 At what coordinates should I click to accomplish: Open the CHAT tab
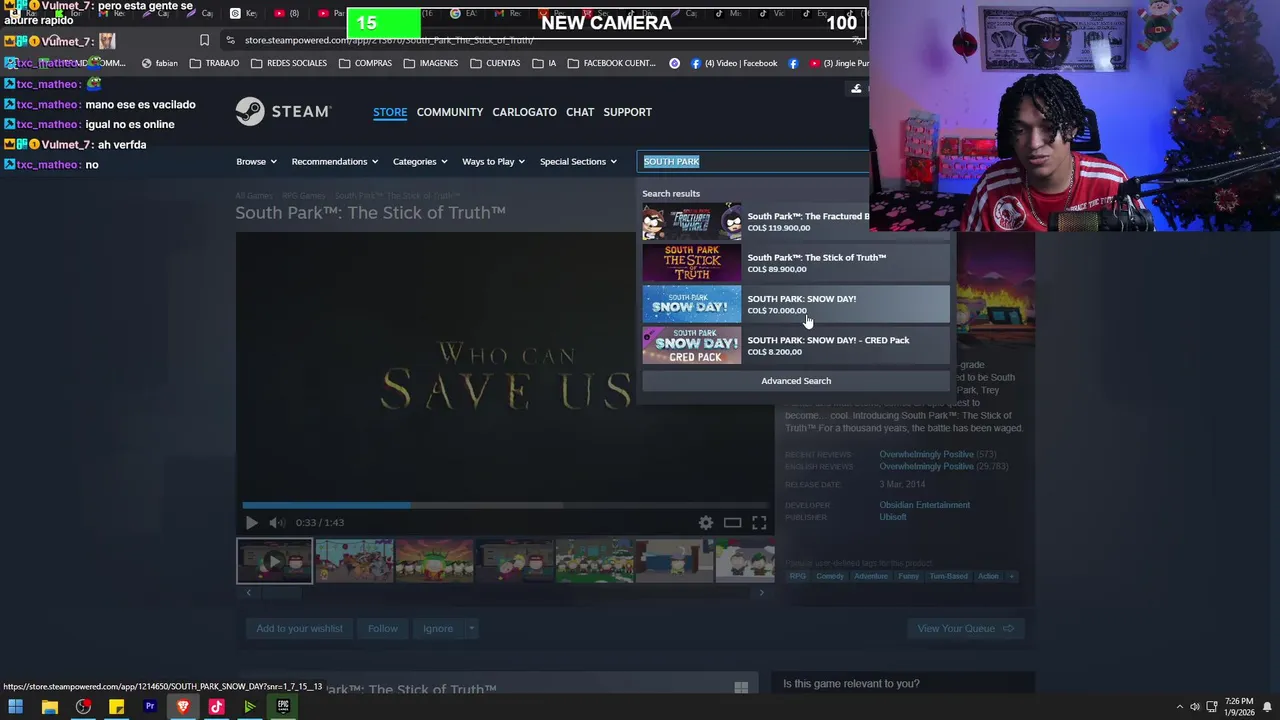[x=580, y=112]
